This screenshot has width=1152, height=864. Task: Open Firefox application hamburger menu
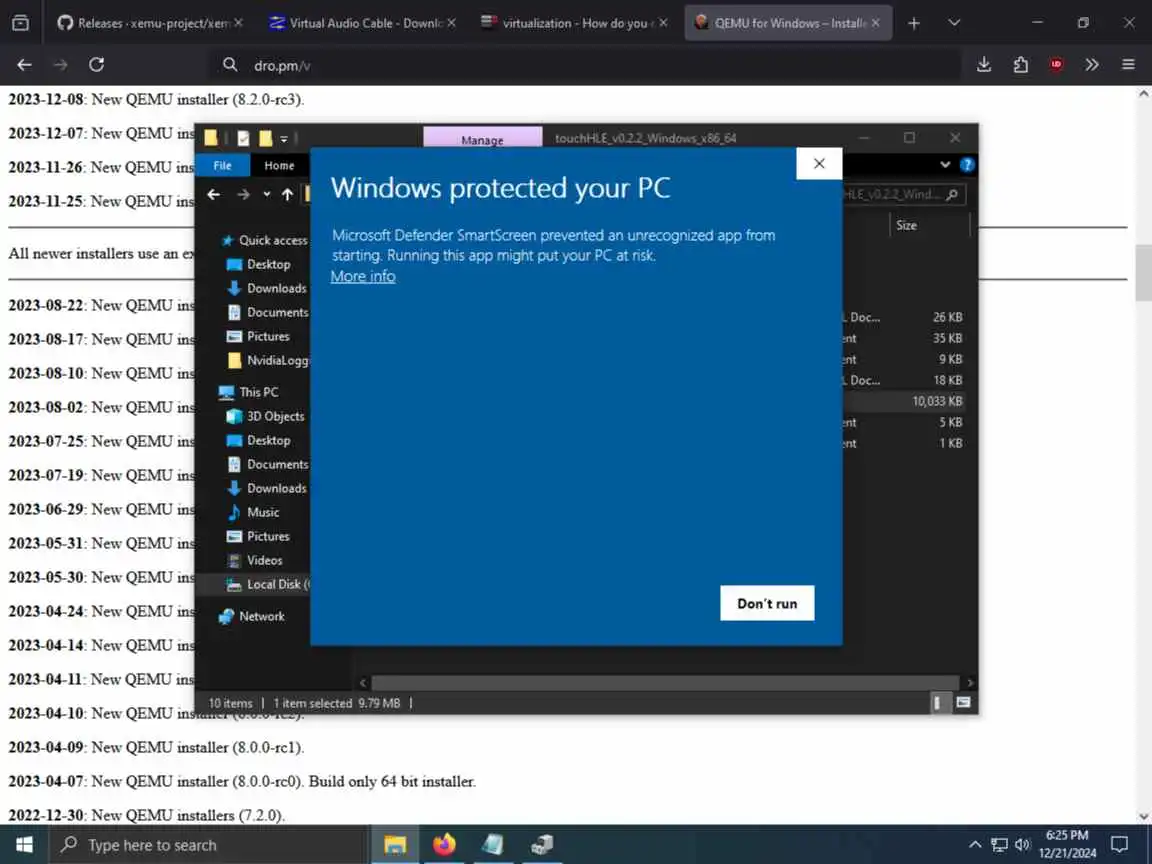pyautogui.click(x=1128, y=65)
